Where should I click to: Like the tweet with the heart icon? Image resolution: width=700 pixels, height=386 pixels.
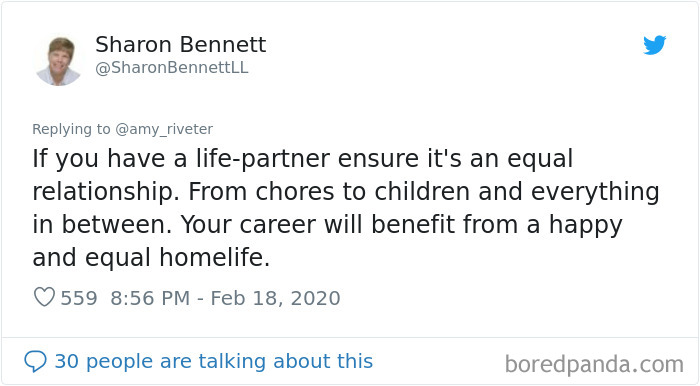44,297
